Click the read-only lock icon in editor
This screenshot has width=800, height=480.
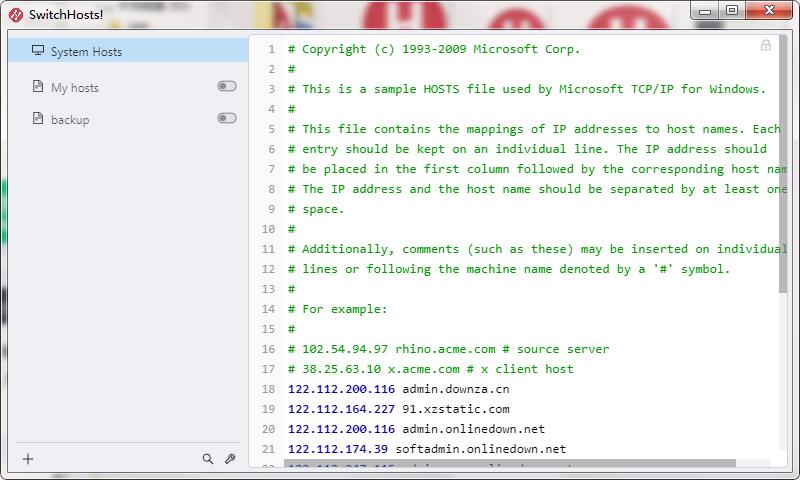coord(766,46)
